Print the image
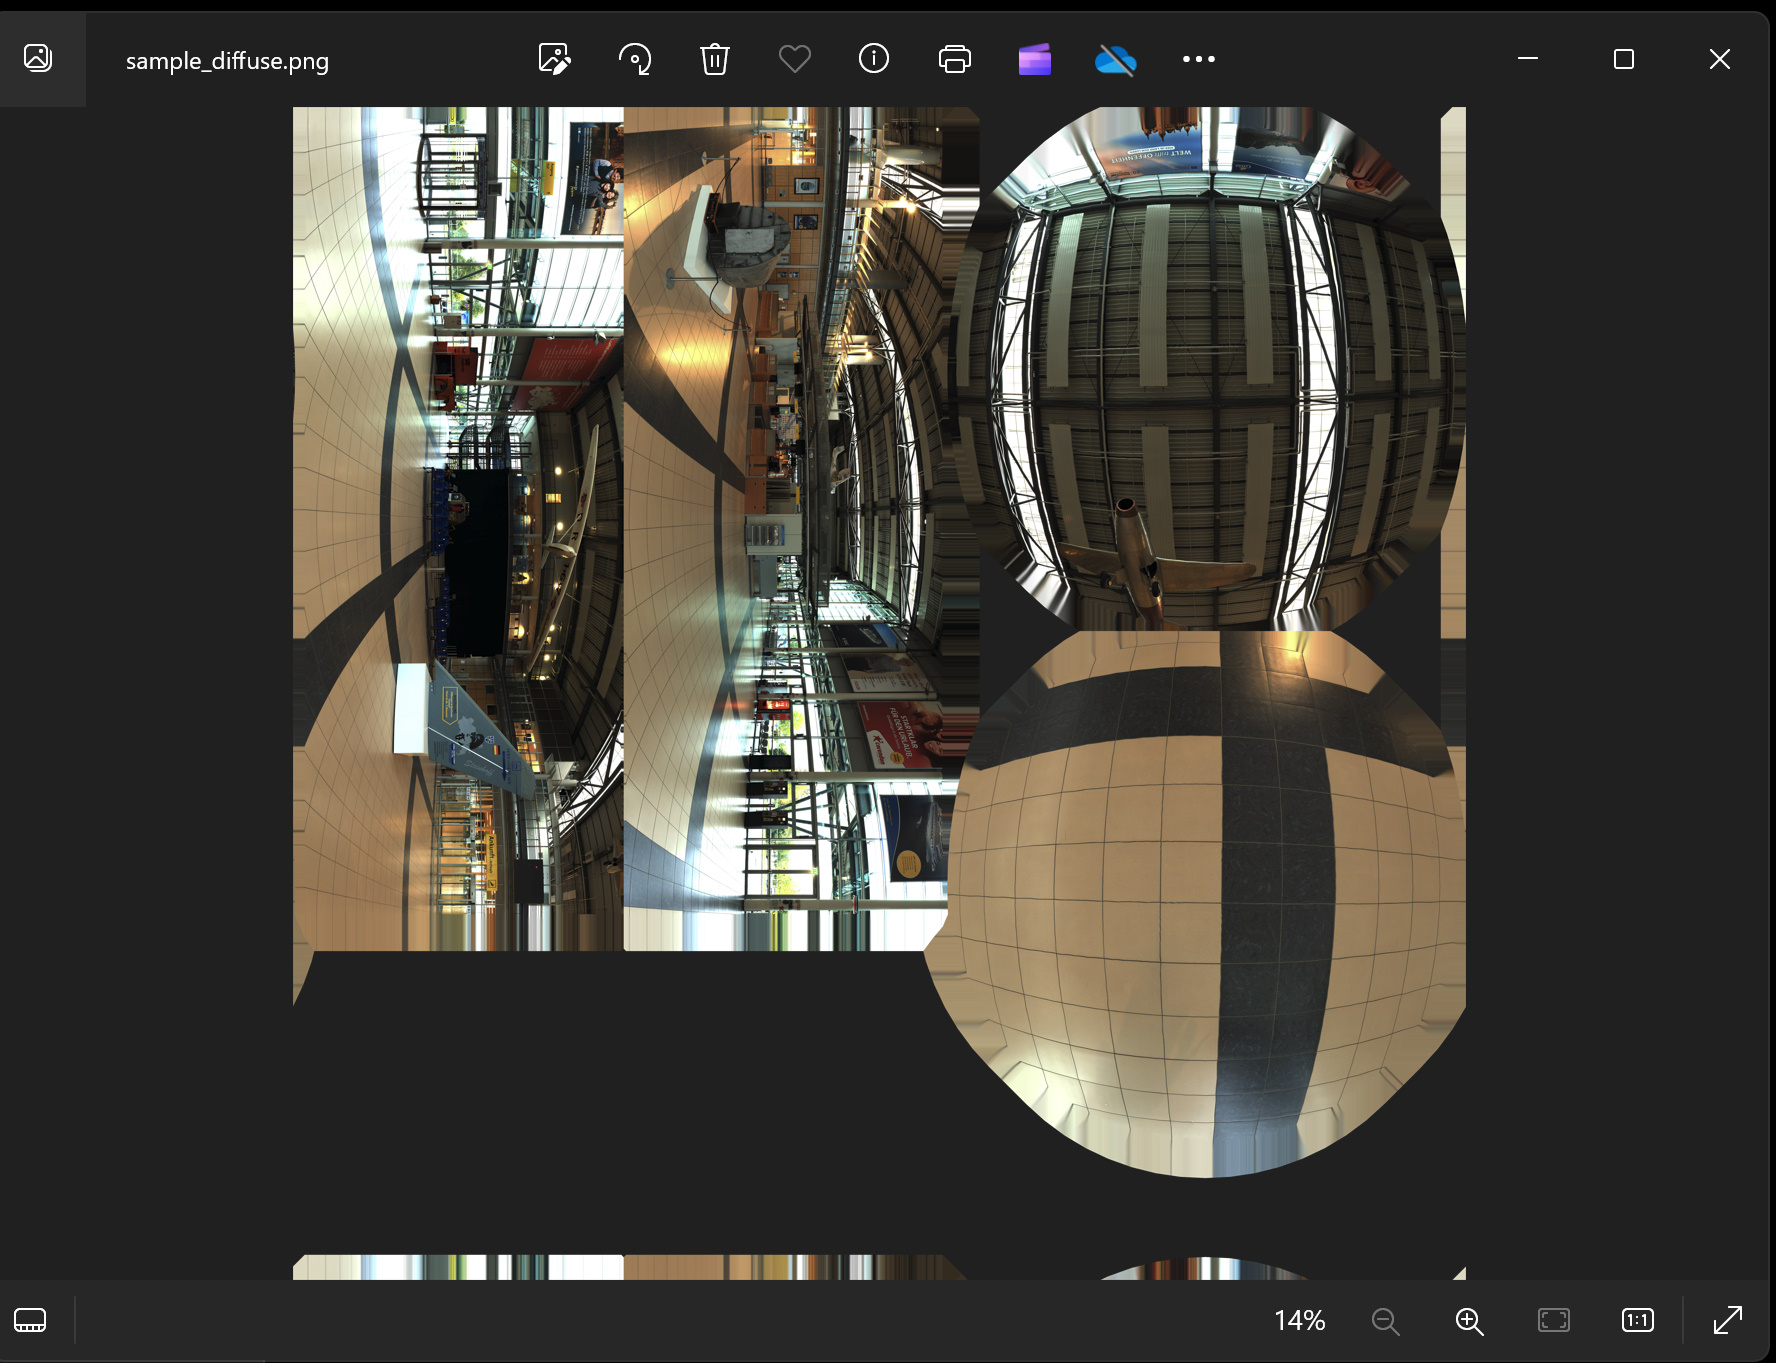 955,59
